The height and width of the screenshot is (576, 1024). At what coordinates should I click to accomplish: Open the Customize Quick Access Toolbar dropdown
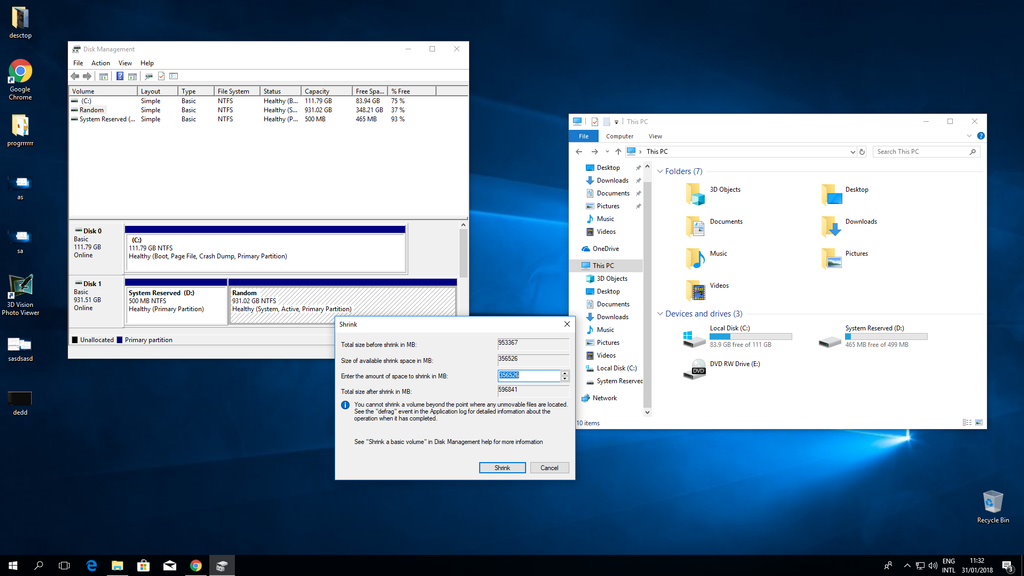[616, 121]
